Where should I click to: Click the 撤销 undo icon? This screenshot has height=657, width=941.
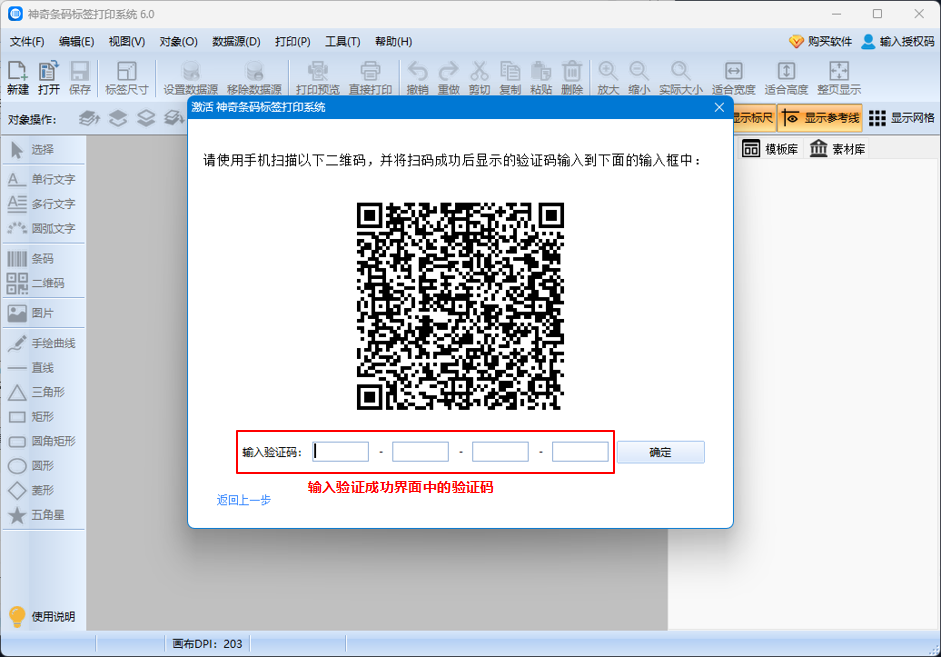(x=417, y=78)
